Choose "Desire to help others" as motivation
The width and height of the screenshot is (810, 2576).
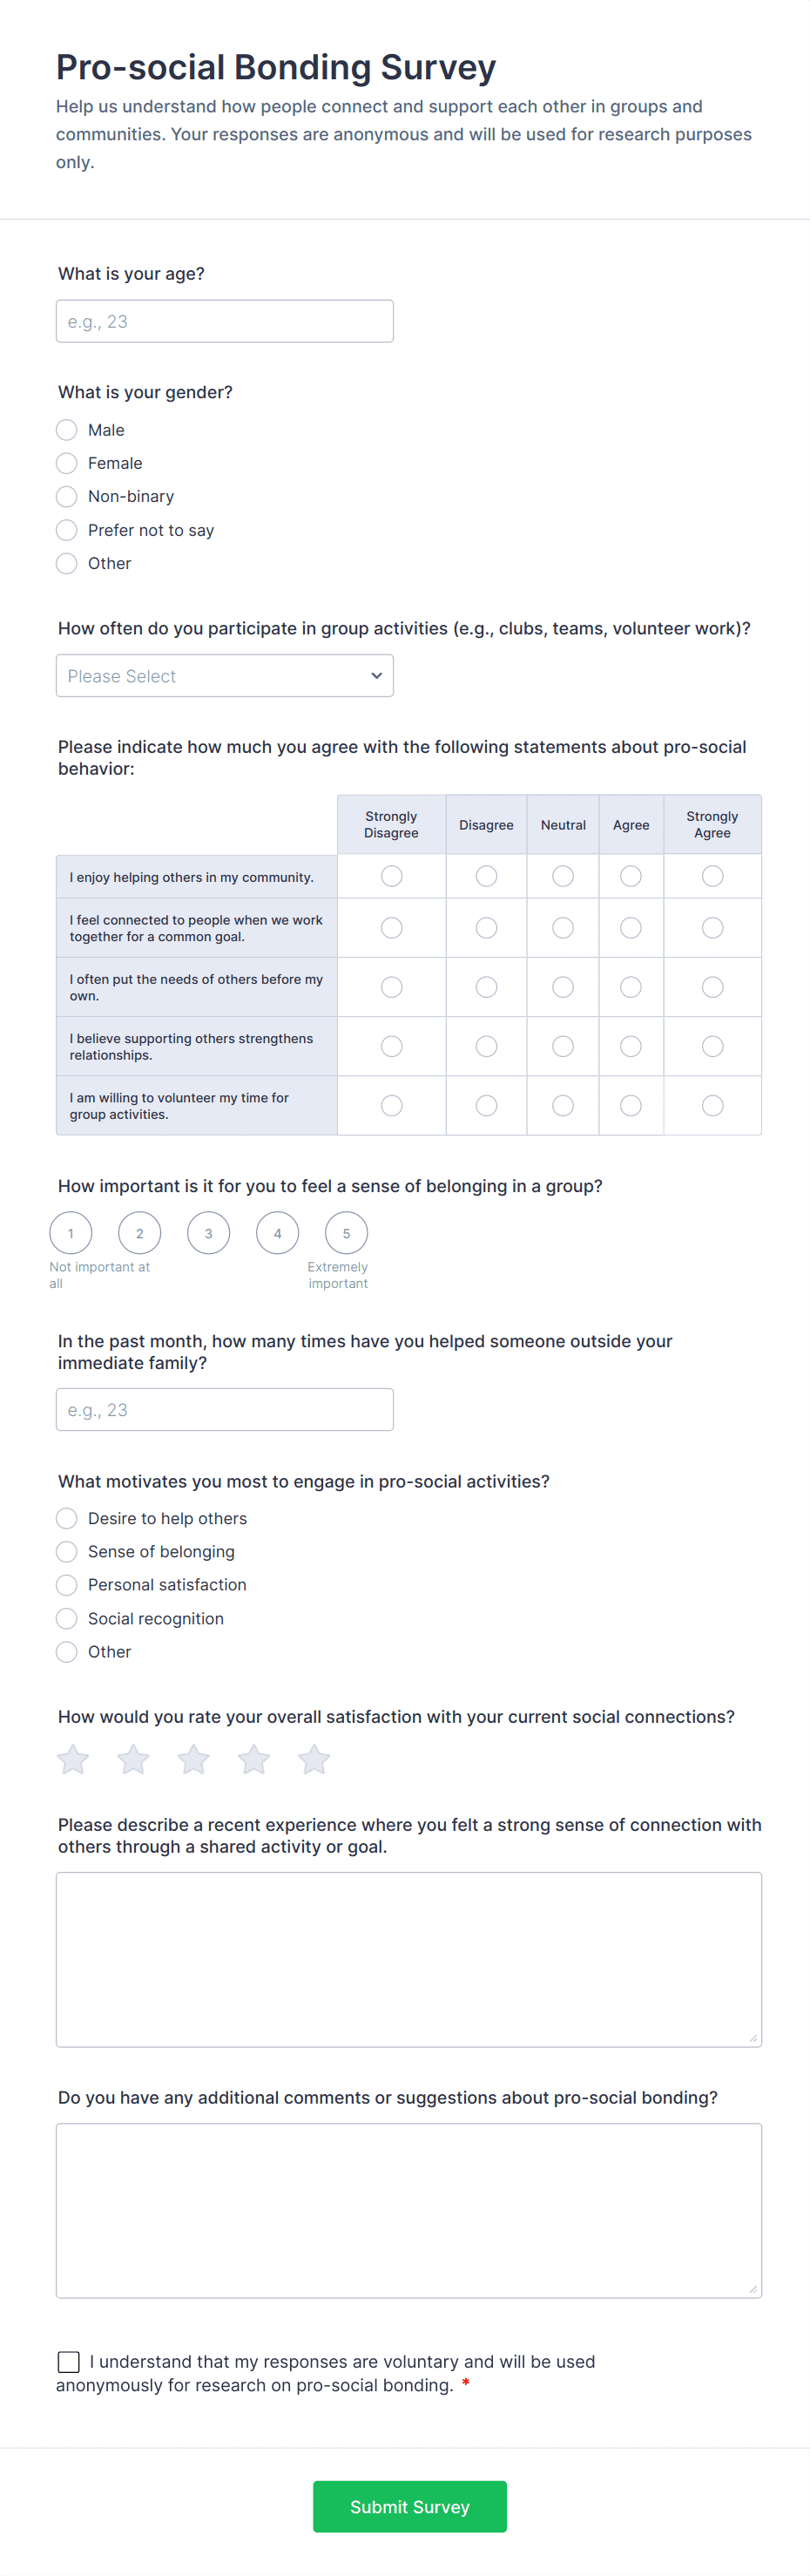66,1518
